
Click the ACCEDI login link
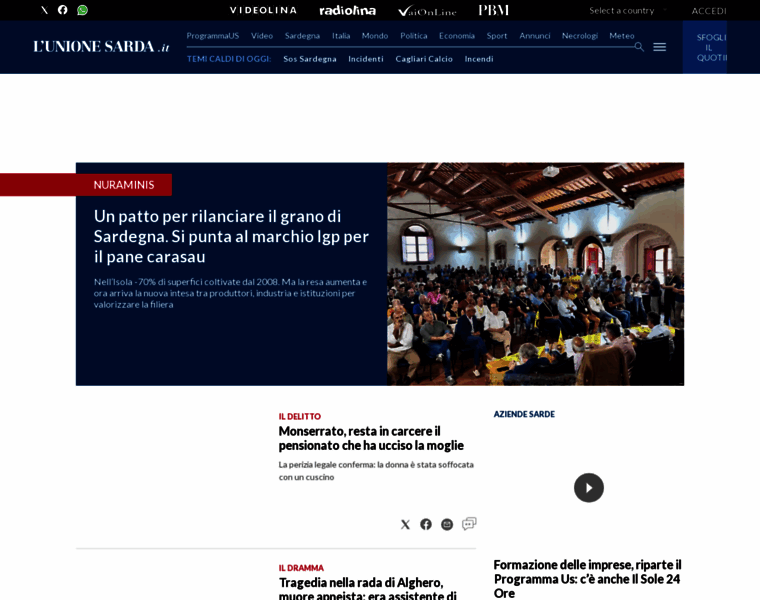[x=709, y=11]
